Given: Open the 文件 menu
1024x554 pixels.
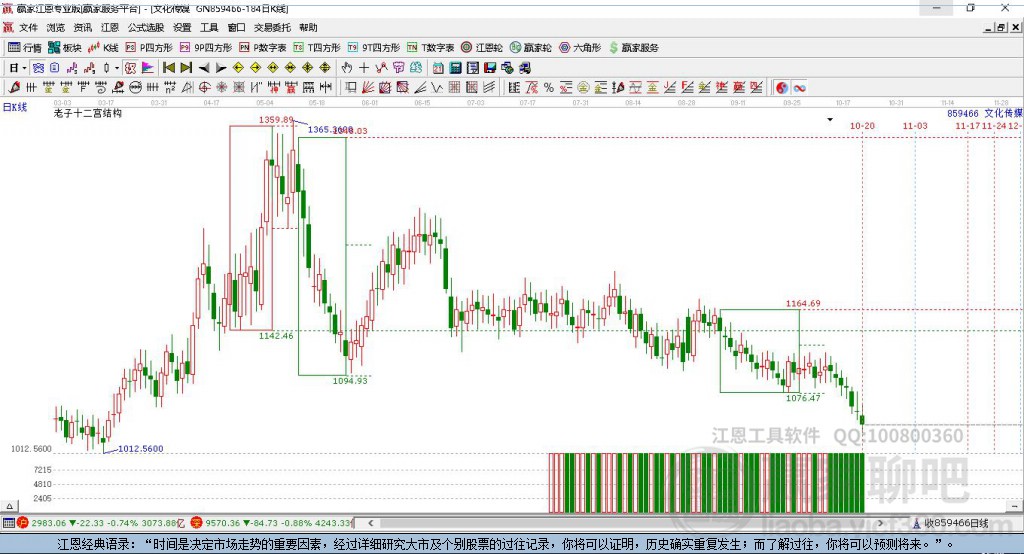Looking at the screenshot, I should [x=29, y=27].
